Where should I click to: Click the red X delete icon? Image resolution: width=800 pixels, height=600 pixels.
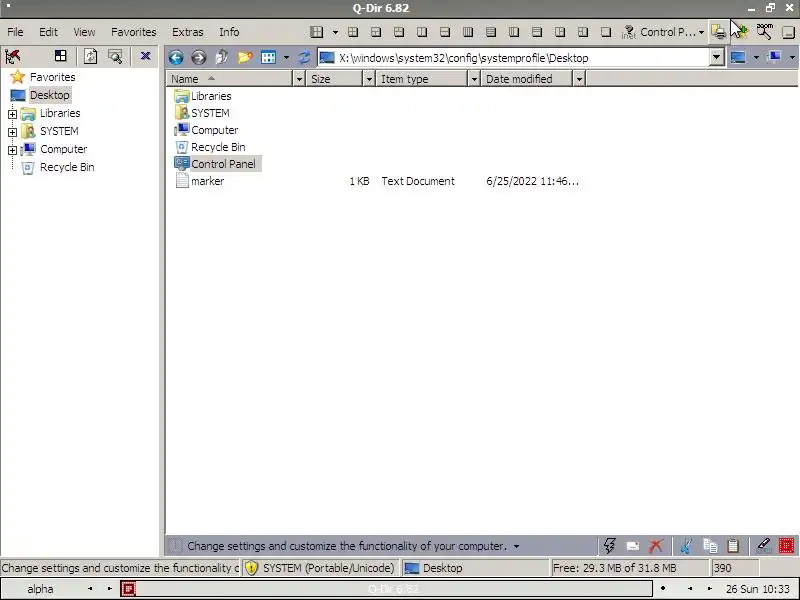pos(656,546)
